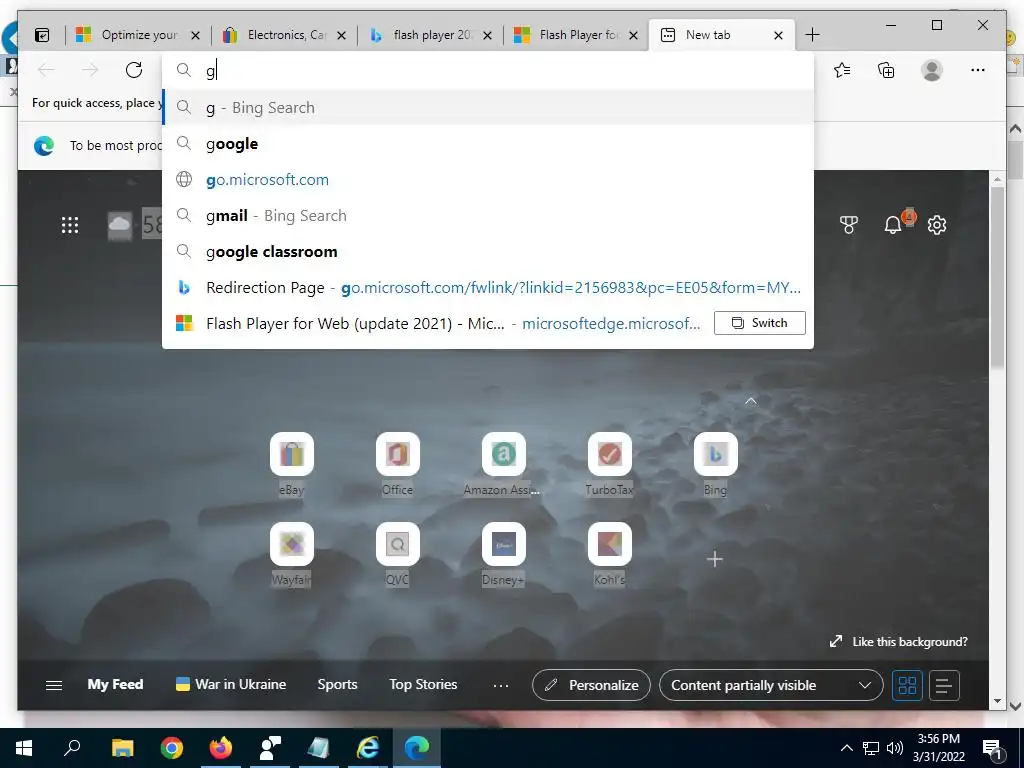1024x768 pixels.
Task: Launch Google Chrome from taskbar
Action: (x=172, y=748)
